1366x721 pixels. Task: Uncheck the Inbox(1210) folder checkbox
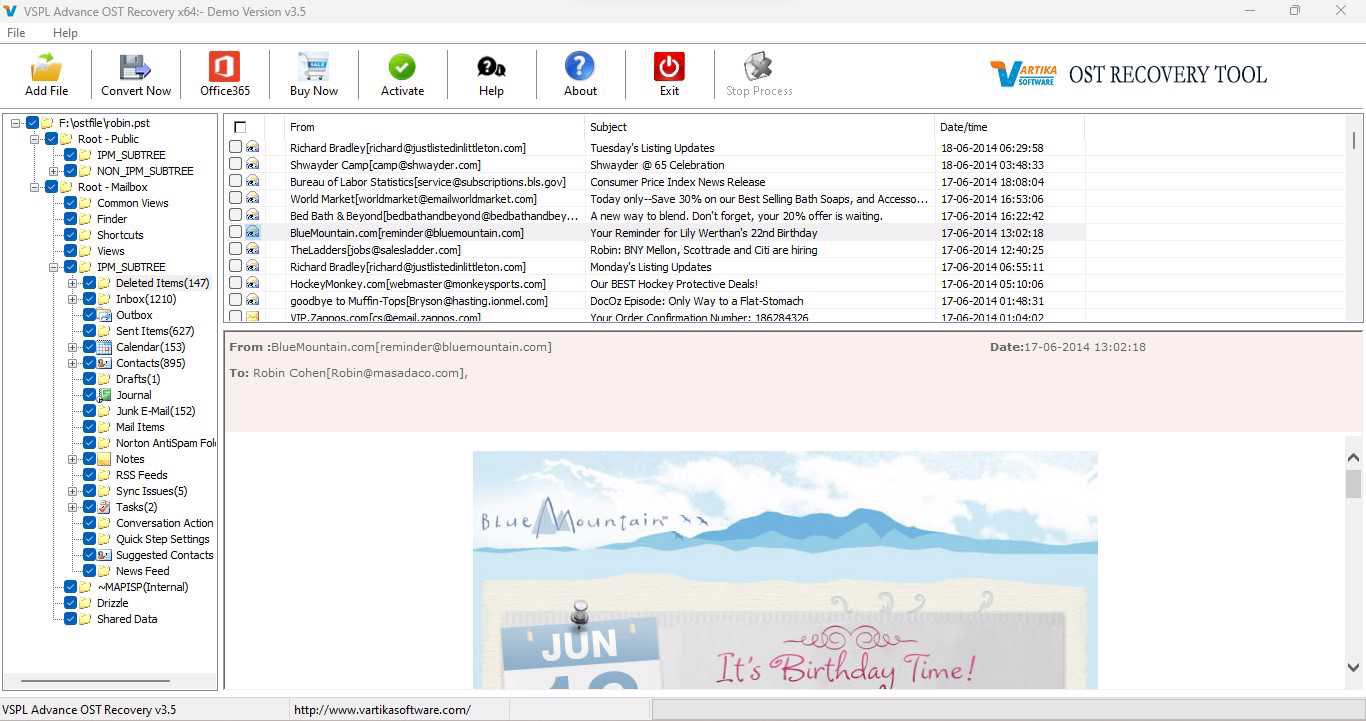pos(89,299)
